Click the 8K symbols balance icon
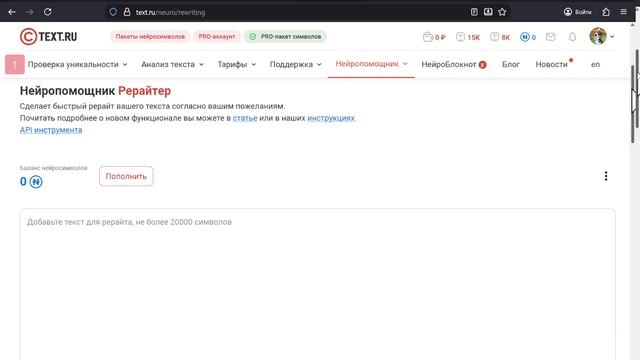Screen dimensions: 640x360 tap(500, 37)
